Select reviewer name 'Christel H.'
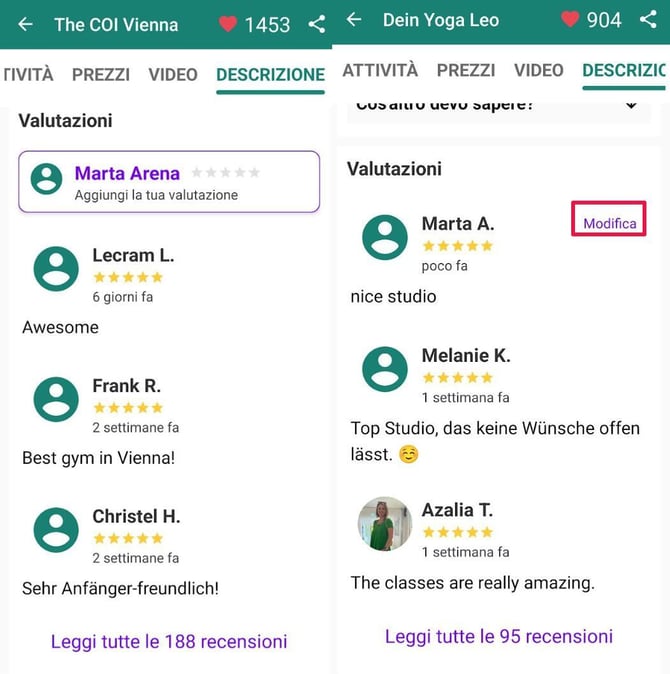 [x=136, y=516]
